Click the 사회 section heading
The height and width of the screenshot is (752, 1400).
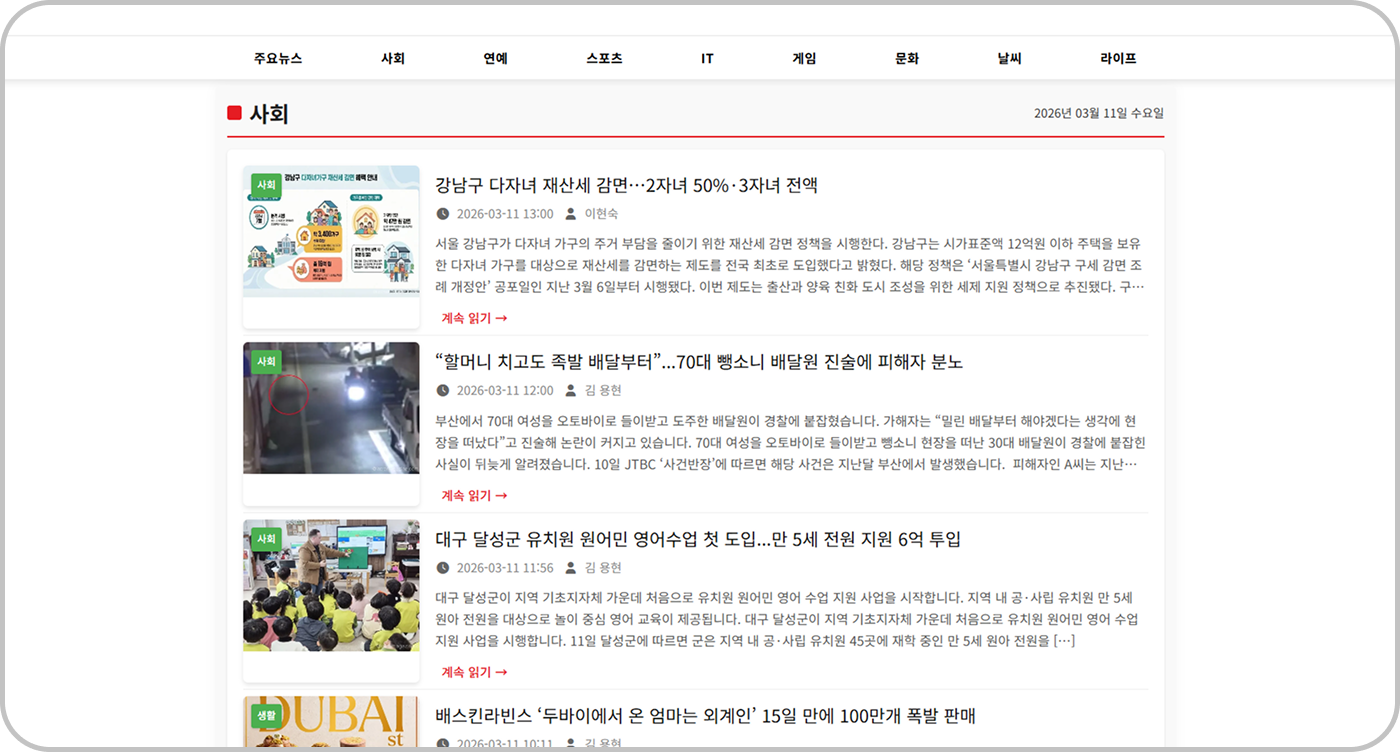point(269,114)
